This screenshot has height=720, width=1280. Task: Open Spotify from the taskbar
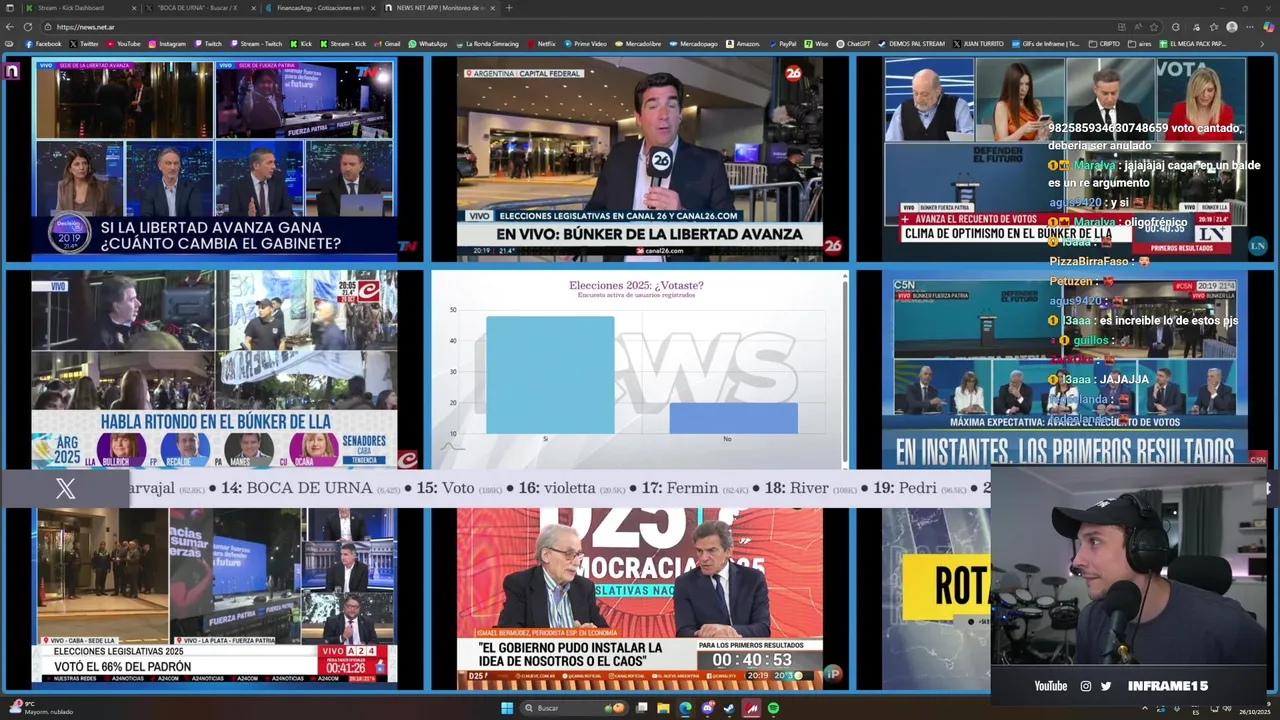(x=774, y=708)
